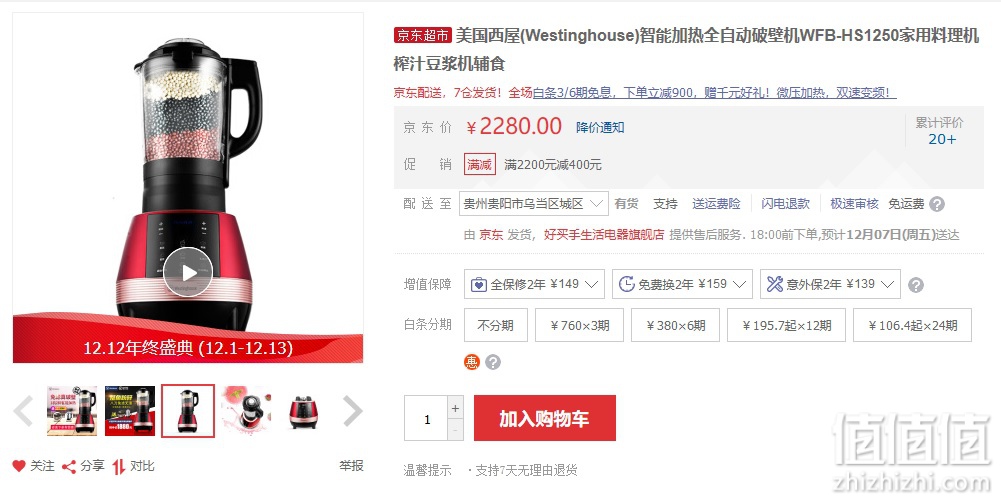Click the quantity input field
The width and height of the screenshot is (1001, 502).
tap(426, 418)
